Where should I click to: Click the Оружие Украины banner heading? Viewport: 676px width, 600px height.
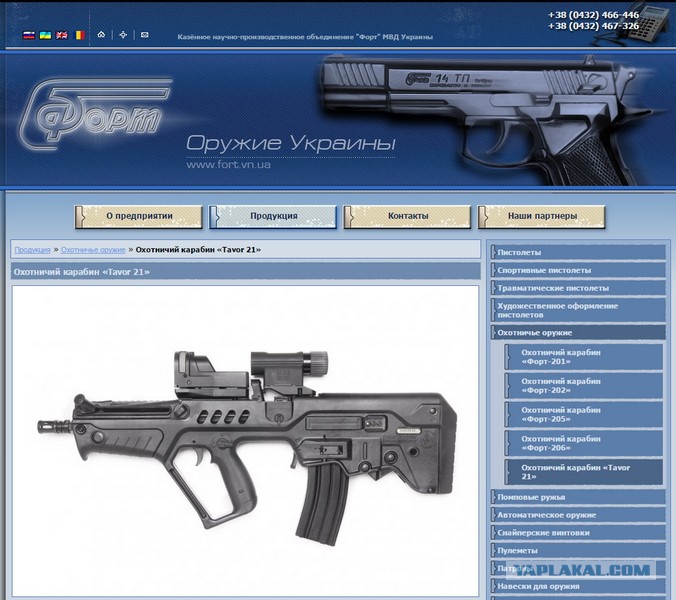[291, 144]
